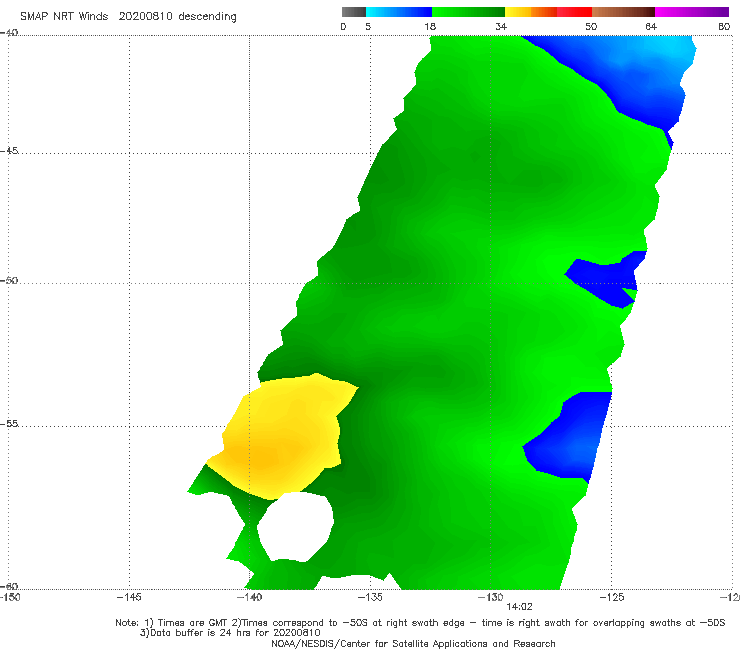
Task: Click the yellow-orange segment of the color bar
Action: pos(531,12)
